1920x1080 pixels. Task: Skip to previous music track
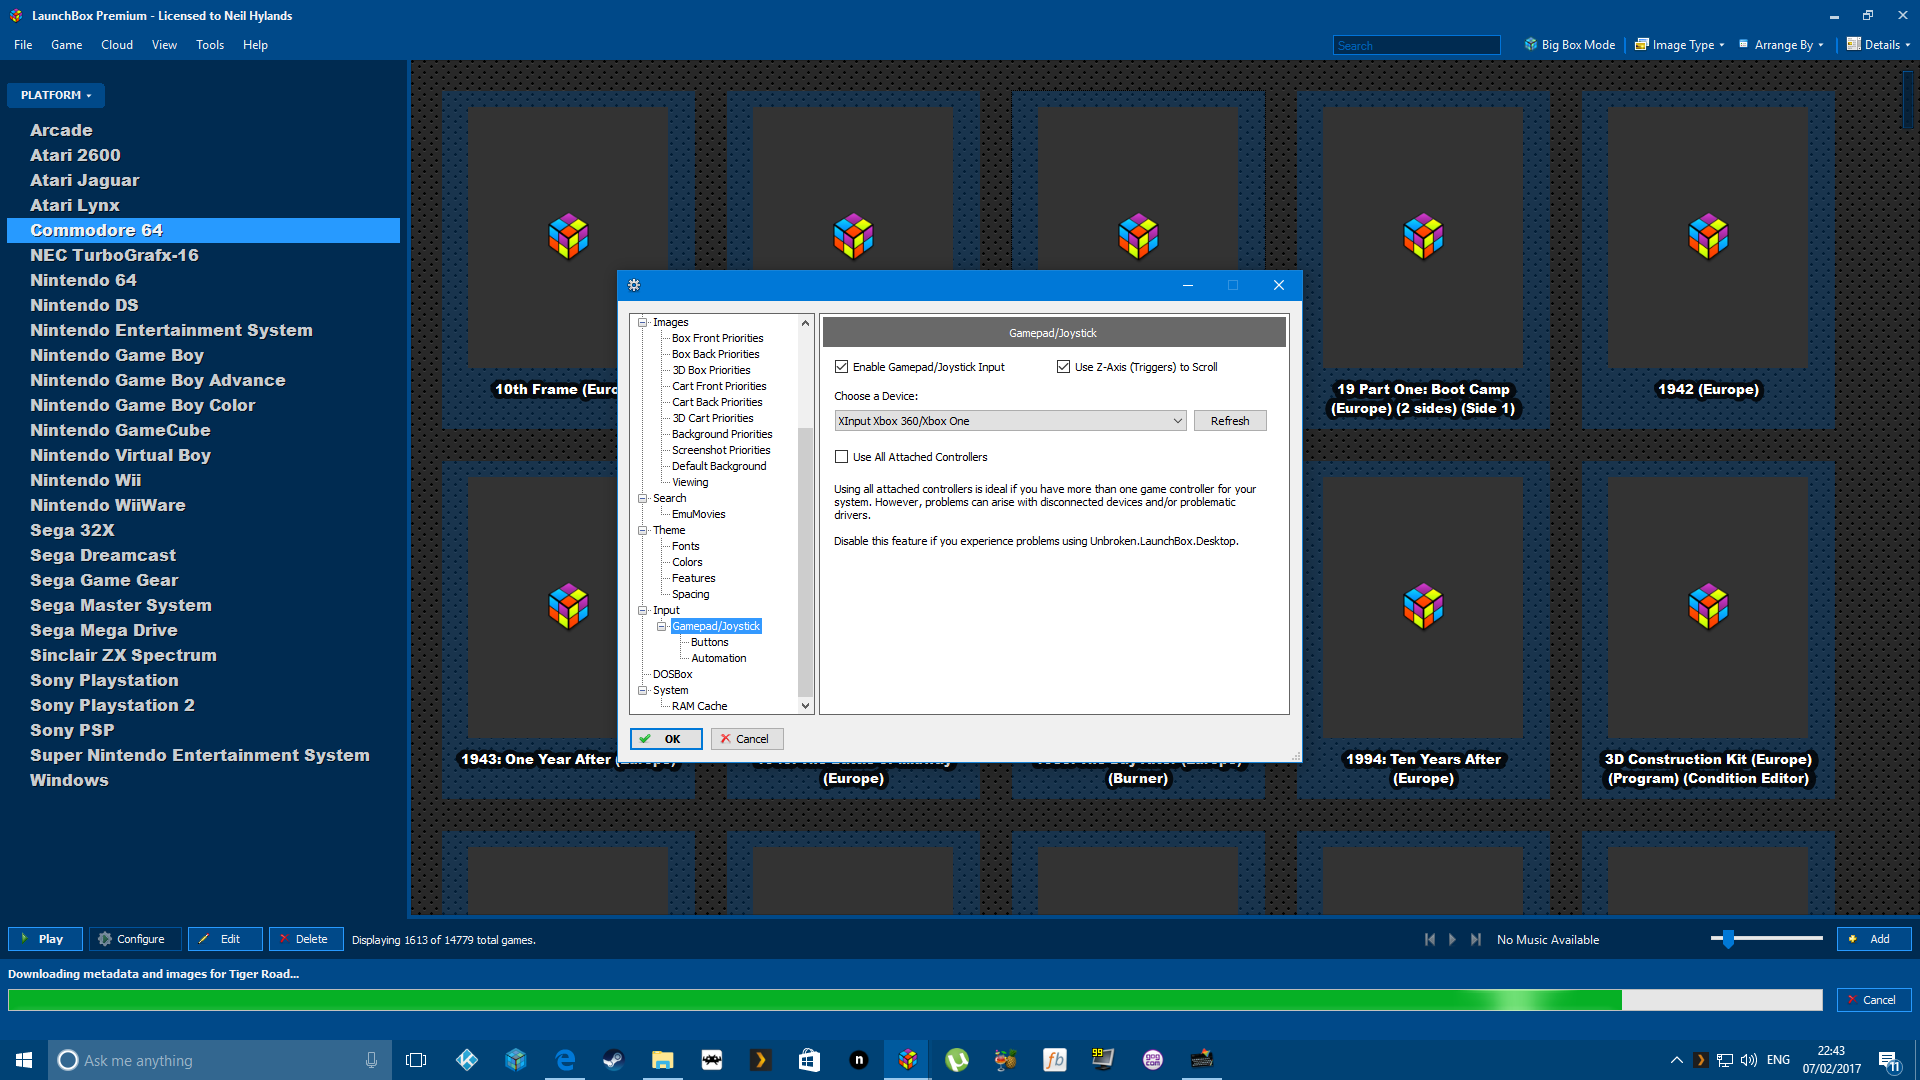pos(1430,939)
